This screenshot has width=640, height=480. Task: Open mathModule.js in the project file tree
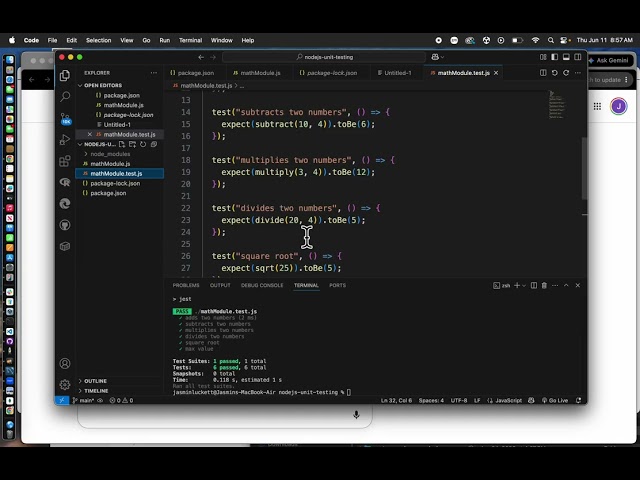click(110, 164)
